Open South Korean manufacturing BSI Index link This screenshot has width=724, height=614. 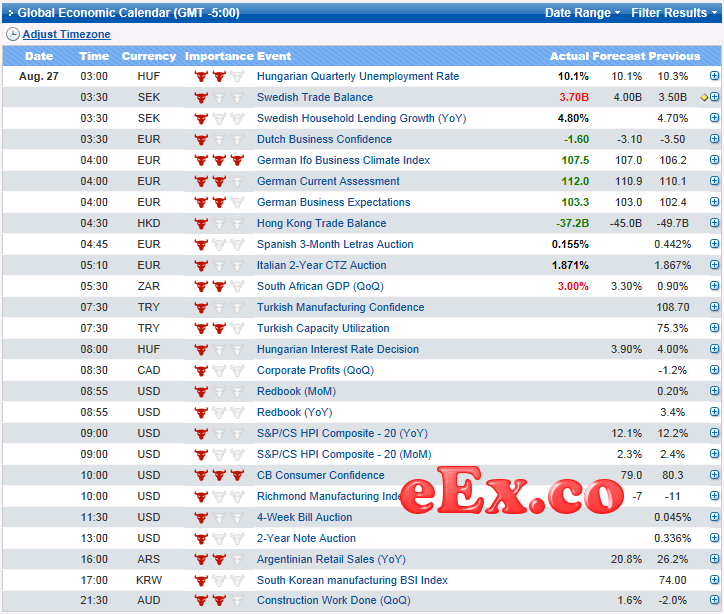tap(352, 580)
